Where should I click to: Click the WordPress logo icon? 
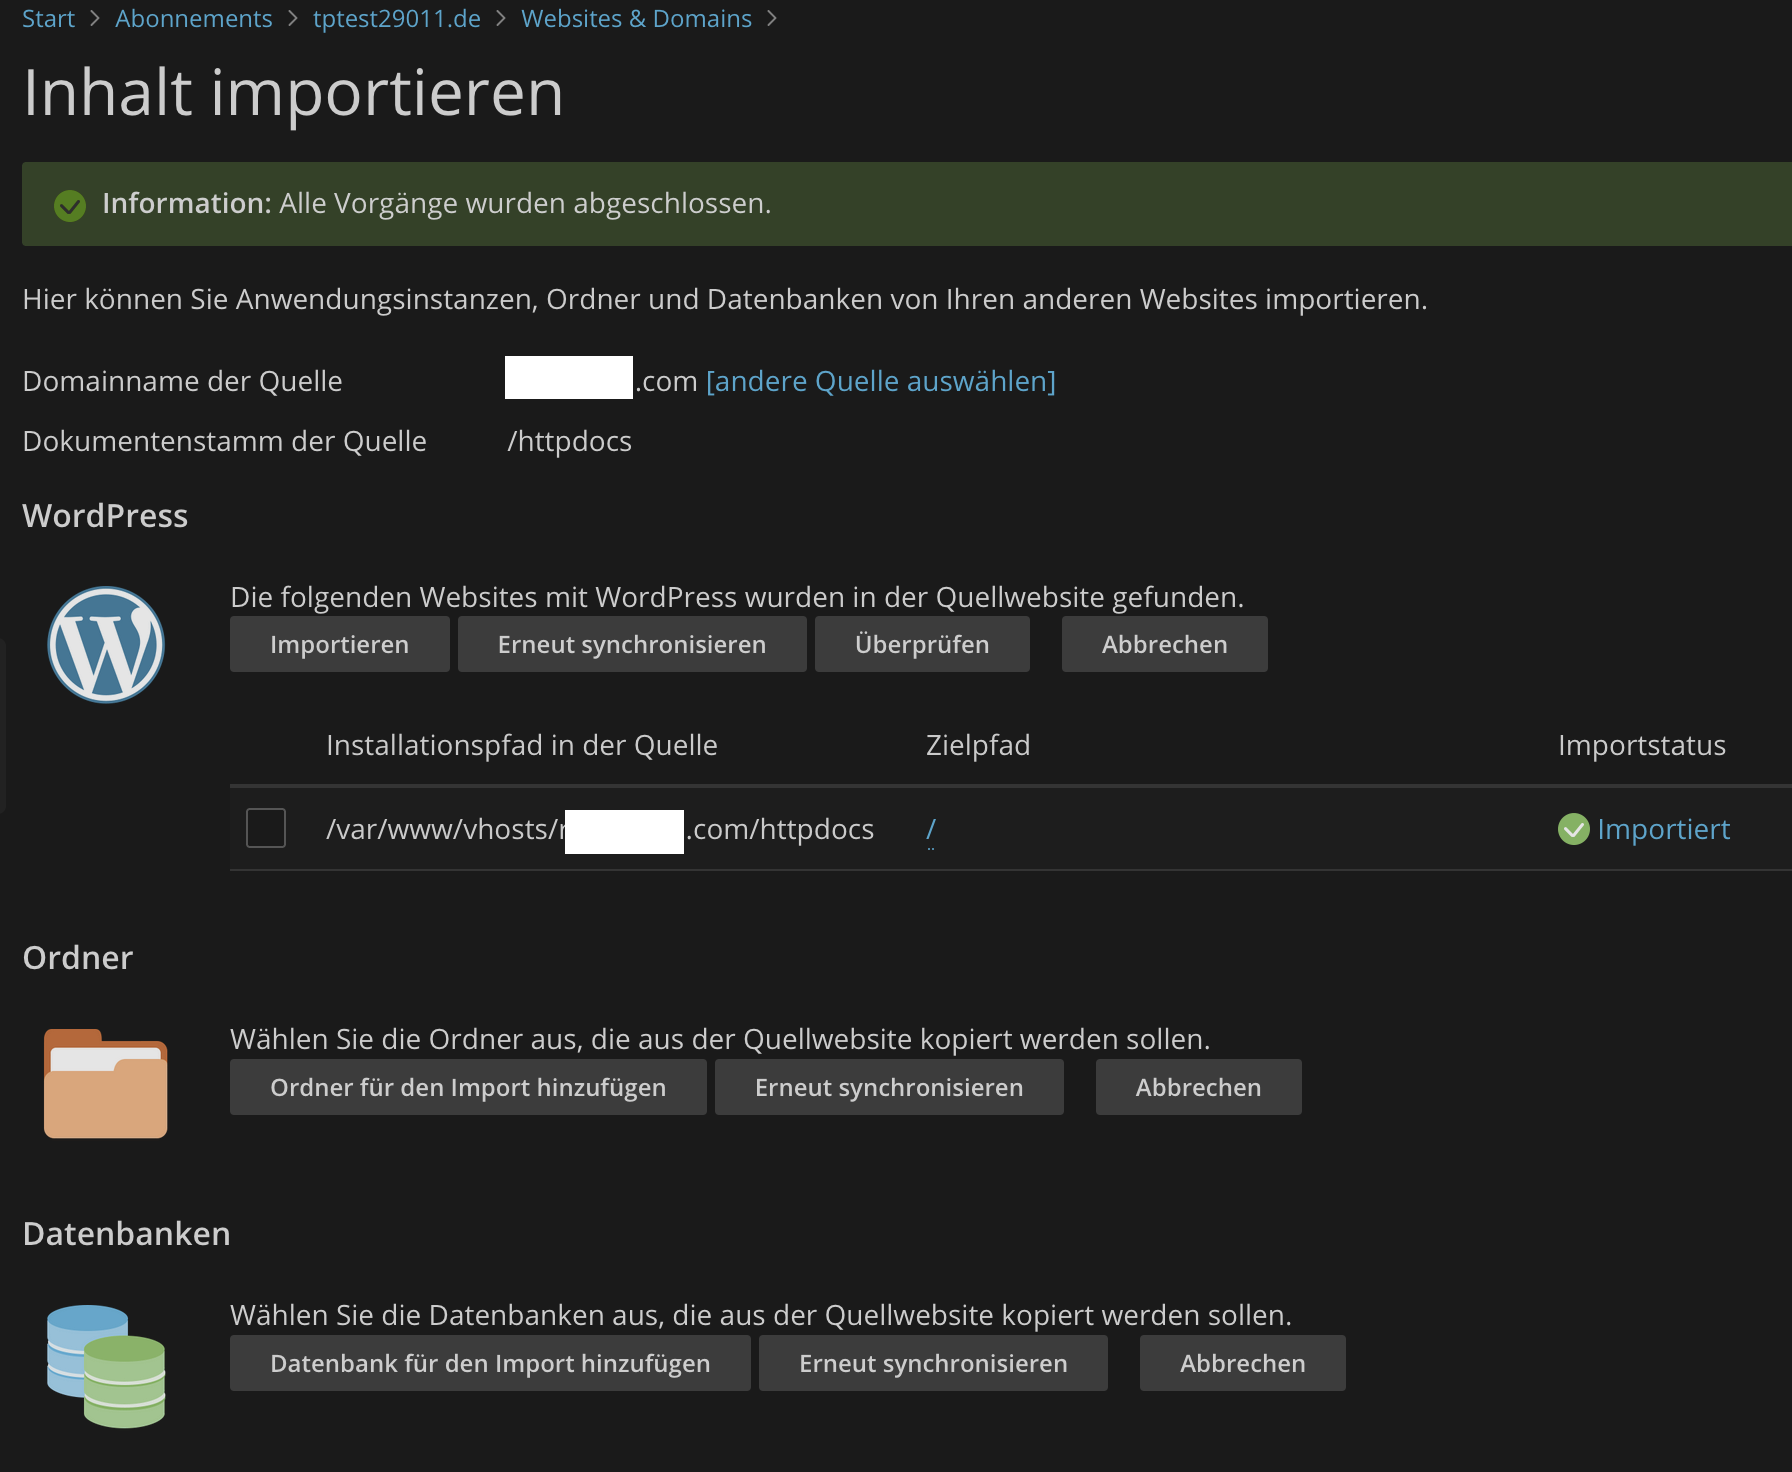point(106,645)
